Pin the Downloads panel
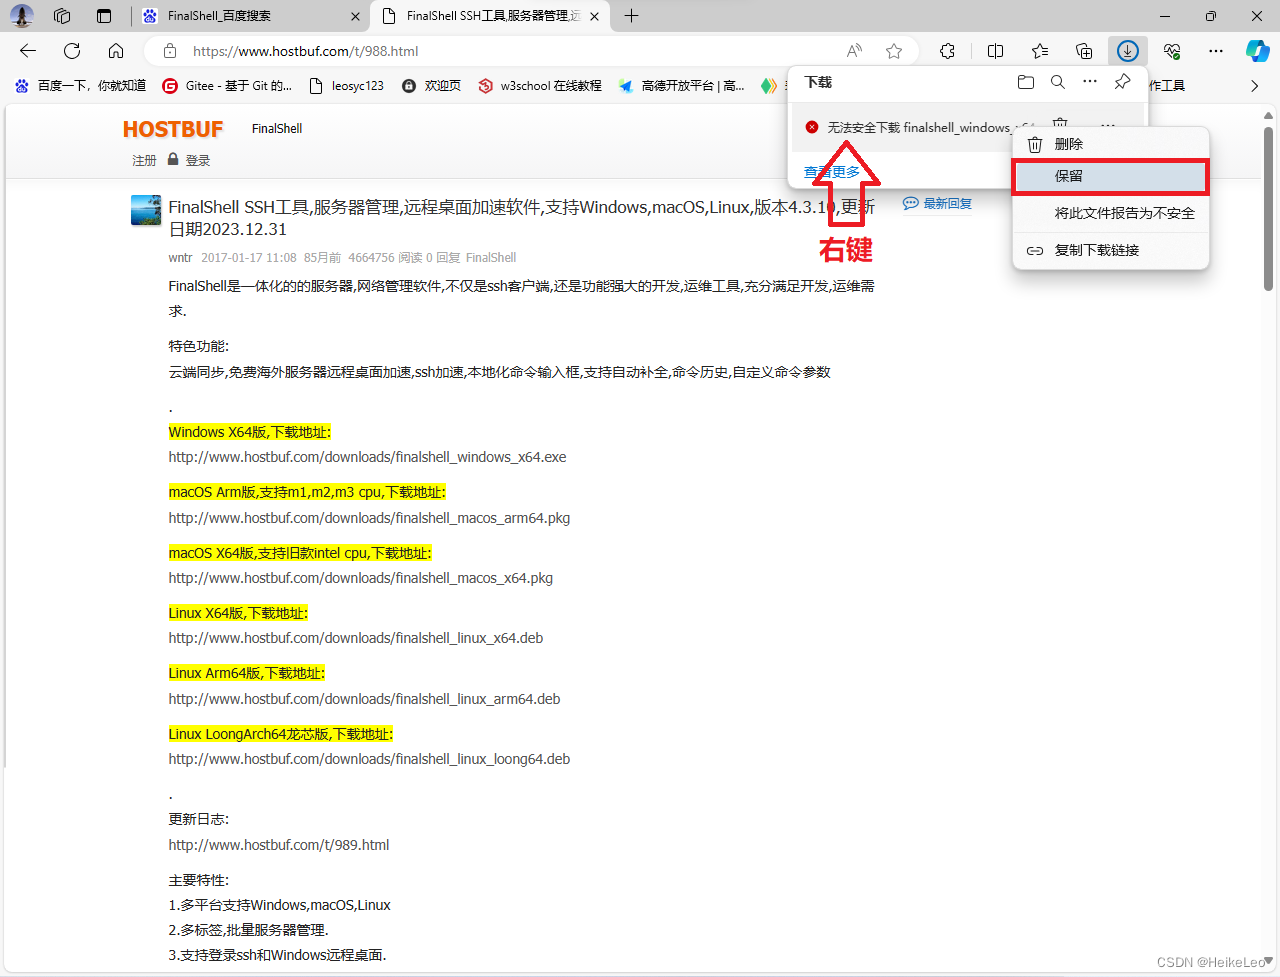 tap(1123, 82)
